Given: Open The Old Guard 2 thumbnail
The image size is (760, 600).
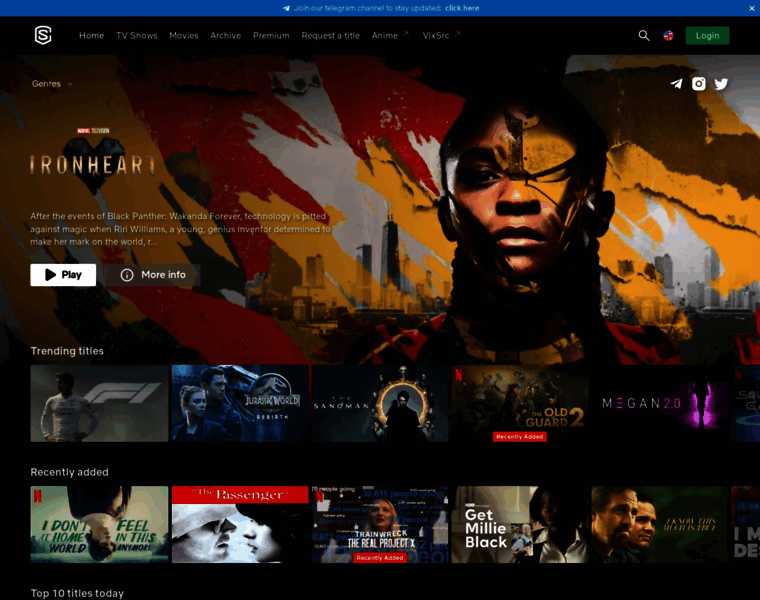Looking at the screenshot, I should click(520, 403).
